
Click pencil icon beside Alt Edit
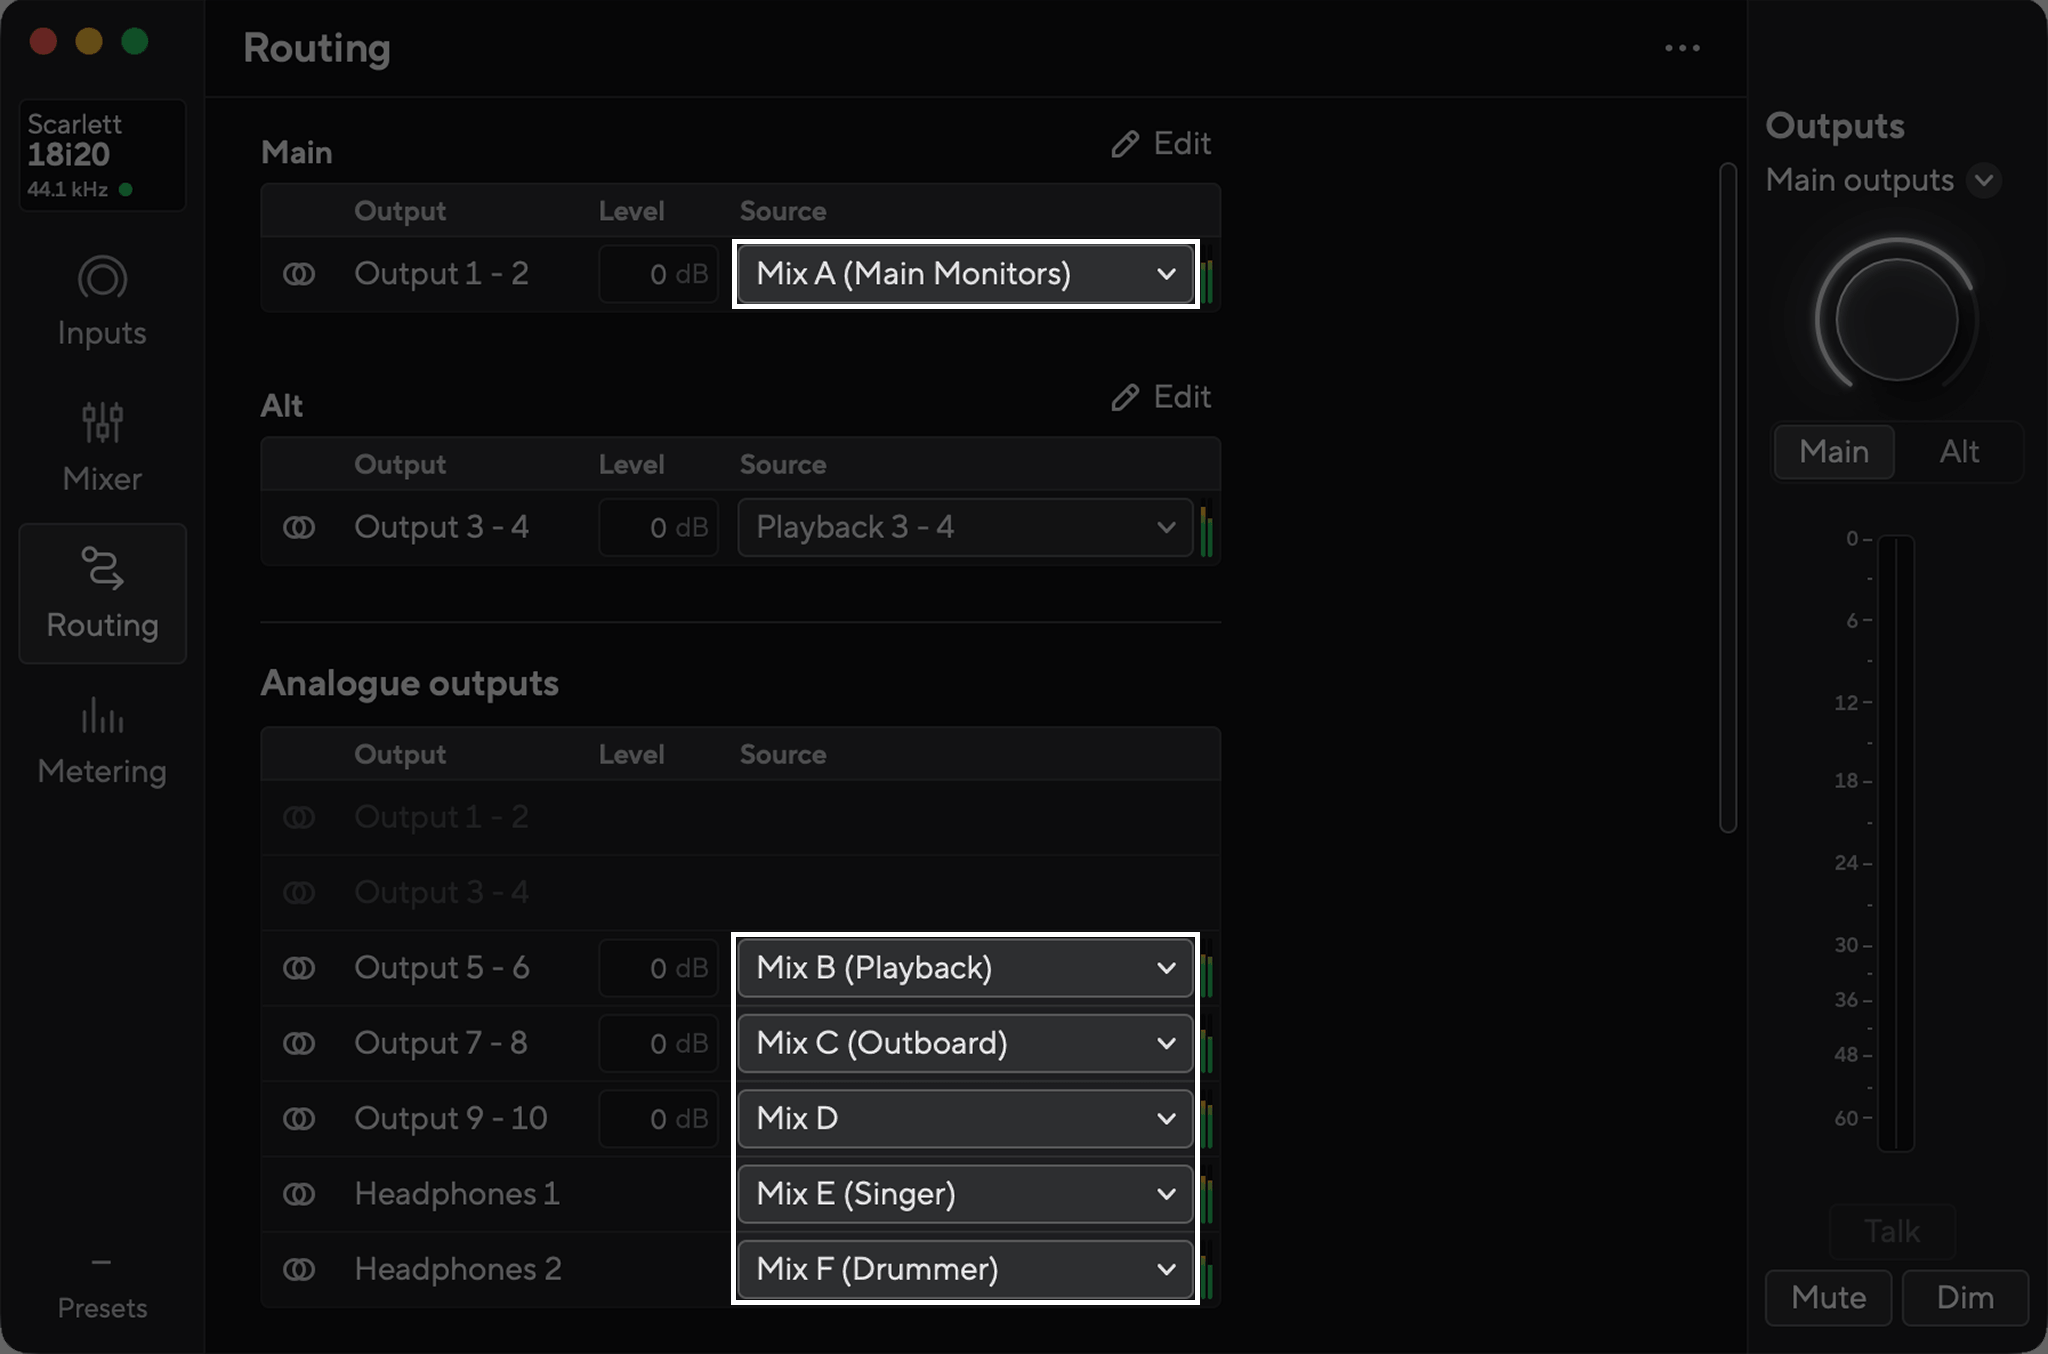[1125, 397]
